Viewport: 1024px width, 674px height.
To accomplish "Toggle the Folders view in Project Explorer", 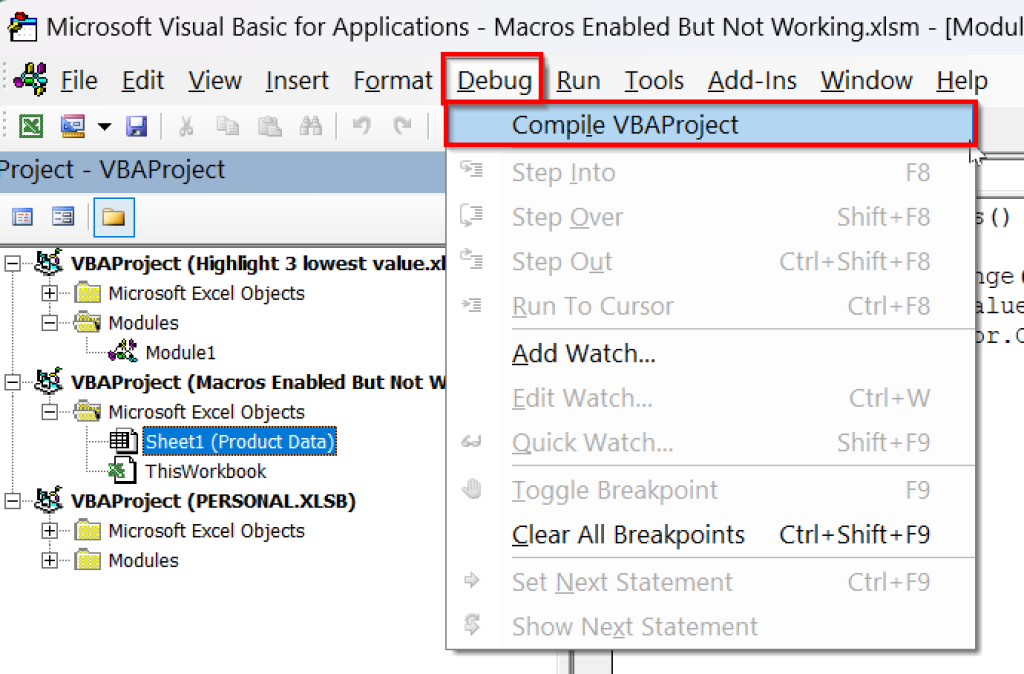I will pos(113,217).
